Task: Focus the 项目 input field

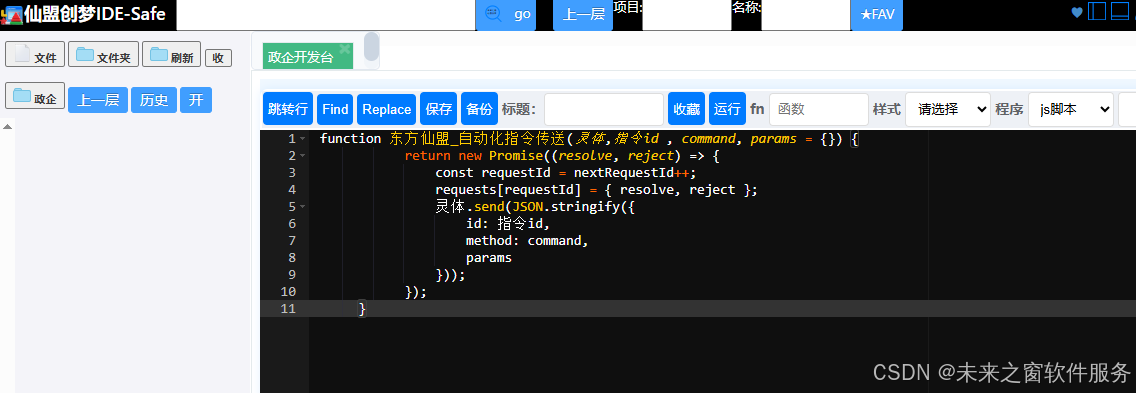Action: pyautogui.click(x=687, y=16)
